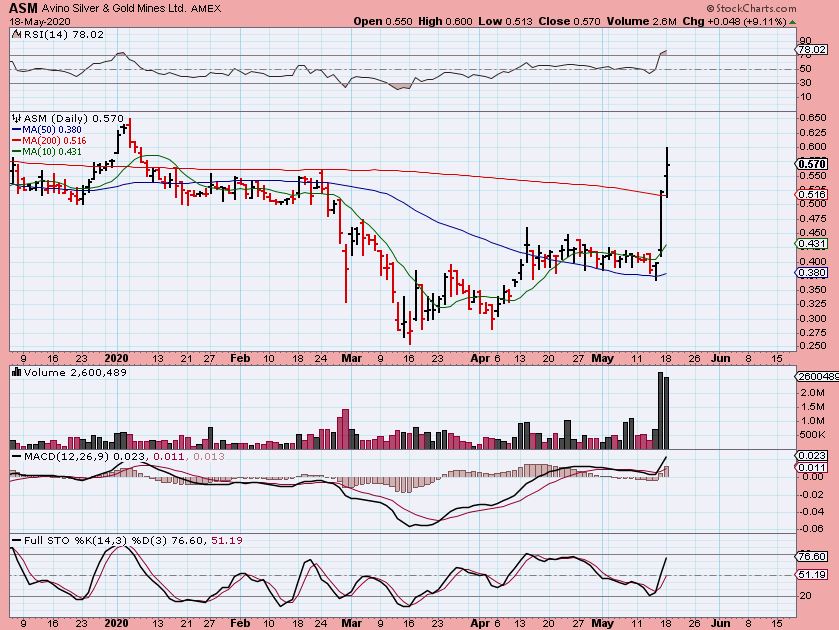839x630 pixels.
Task: Click the Jun label on the bottom stochastic date axis
Action: click(x=721, y=623)
